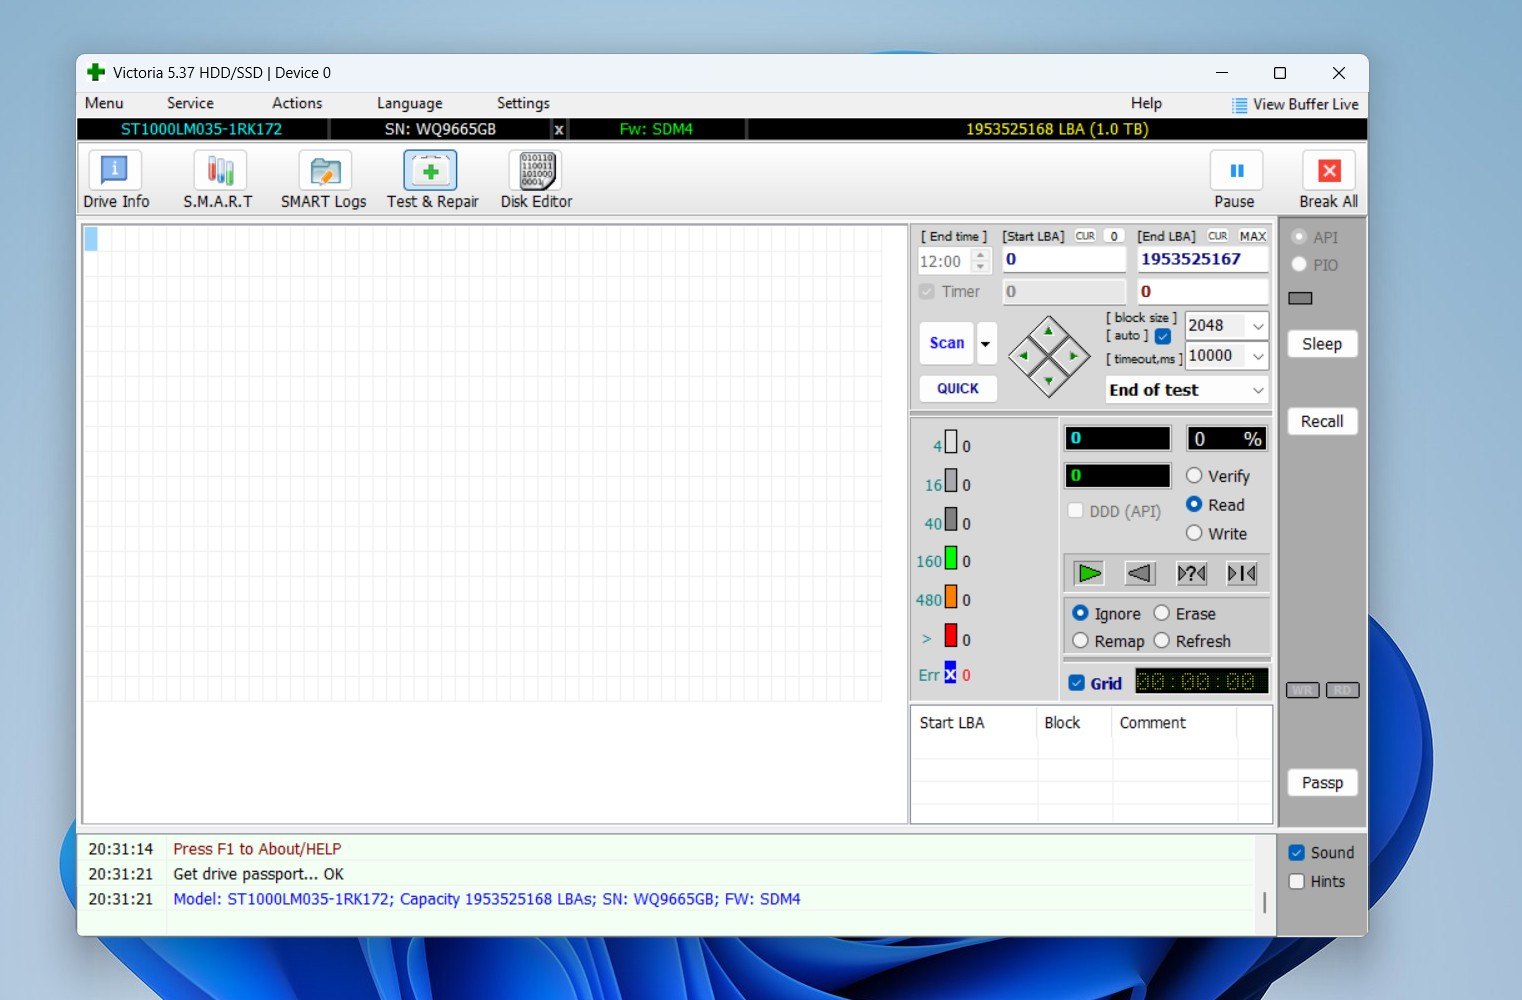The image size is (1522, 1000).
Task: Start scan with green play arrow
Action: [1088, 573]
